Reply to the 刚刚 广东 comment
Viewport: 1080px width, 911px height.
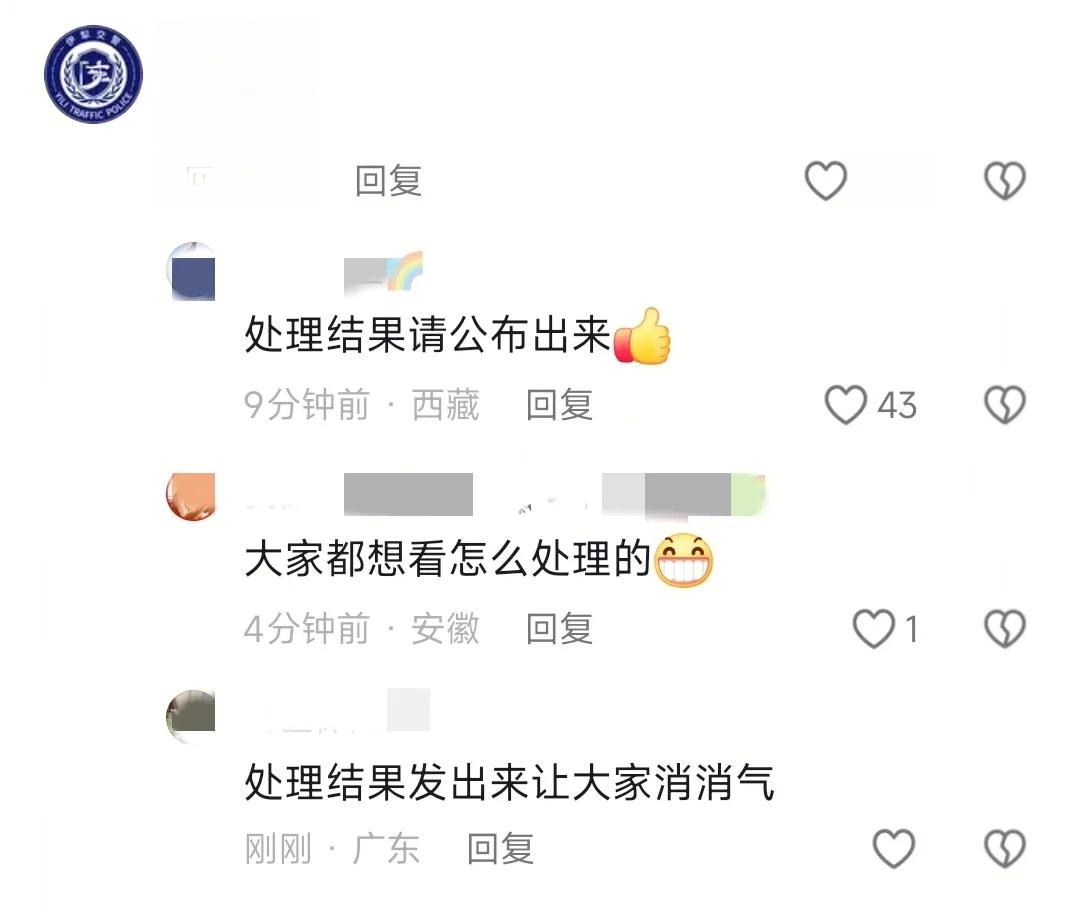(500, 848)
